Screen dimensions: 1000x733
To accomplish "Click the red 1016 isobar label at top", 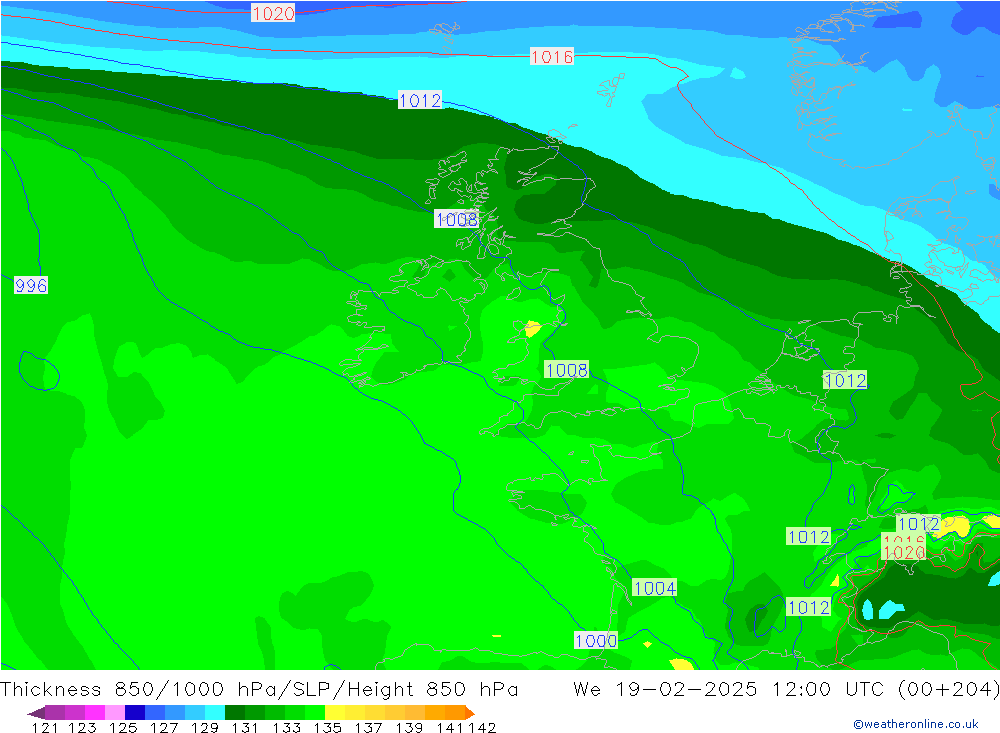I will click(552, 57).
